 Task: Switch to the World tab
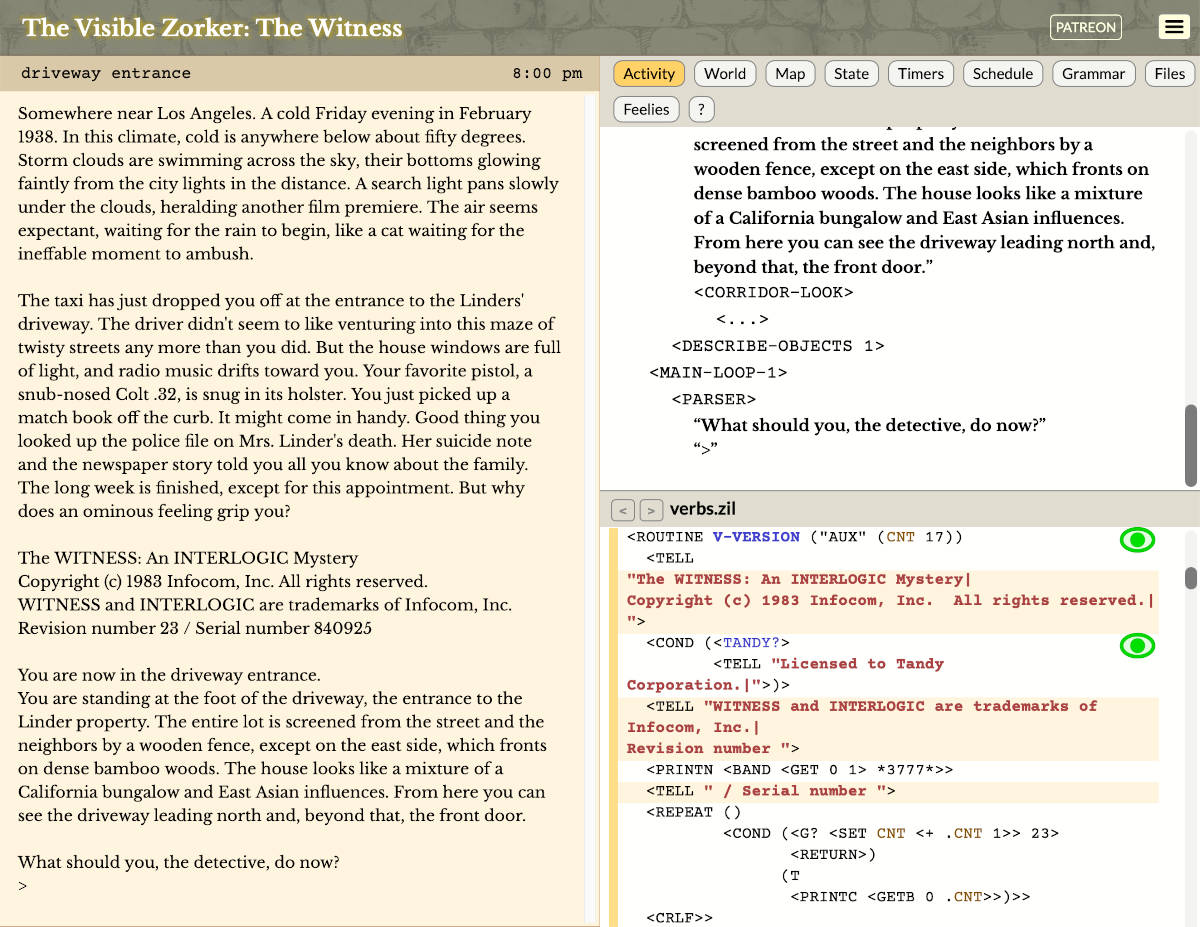coord(725,73)
